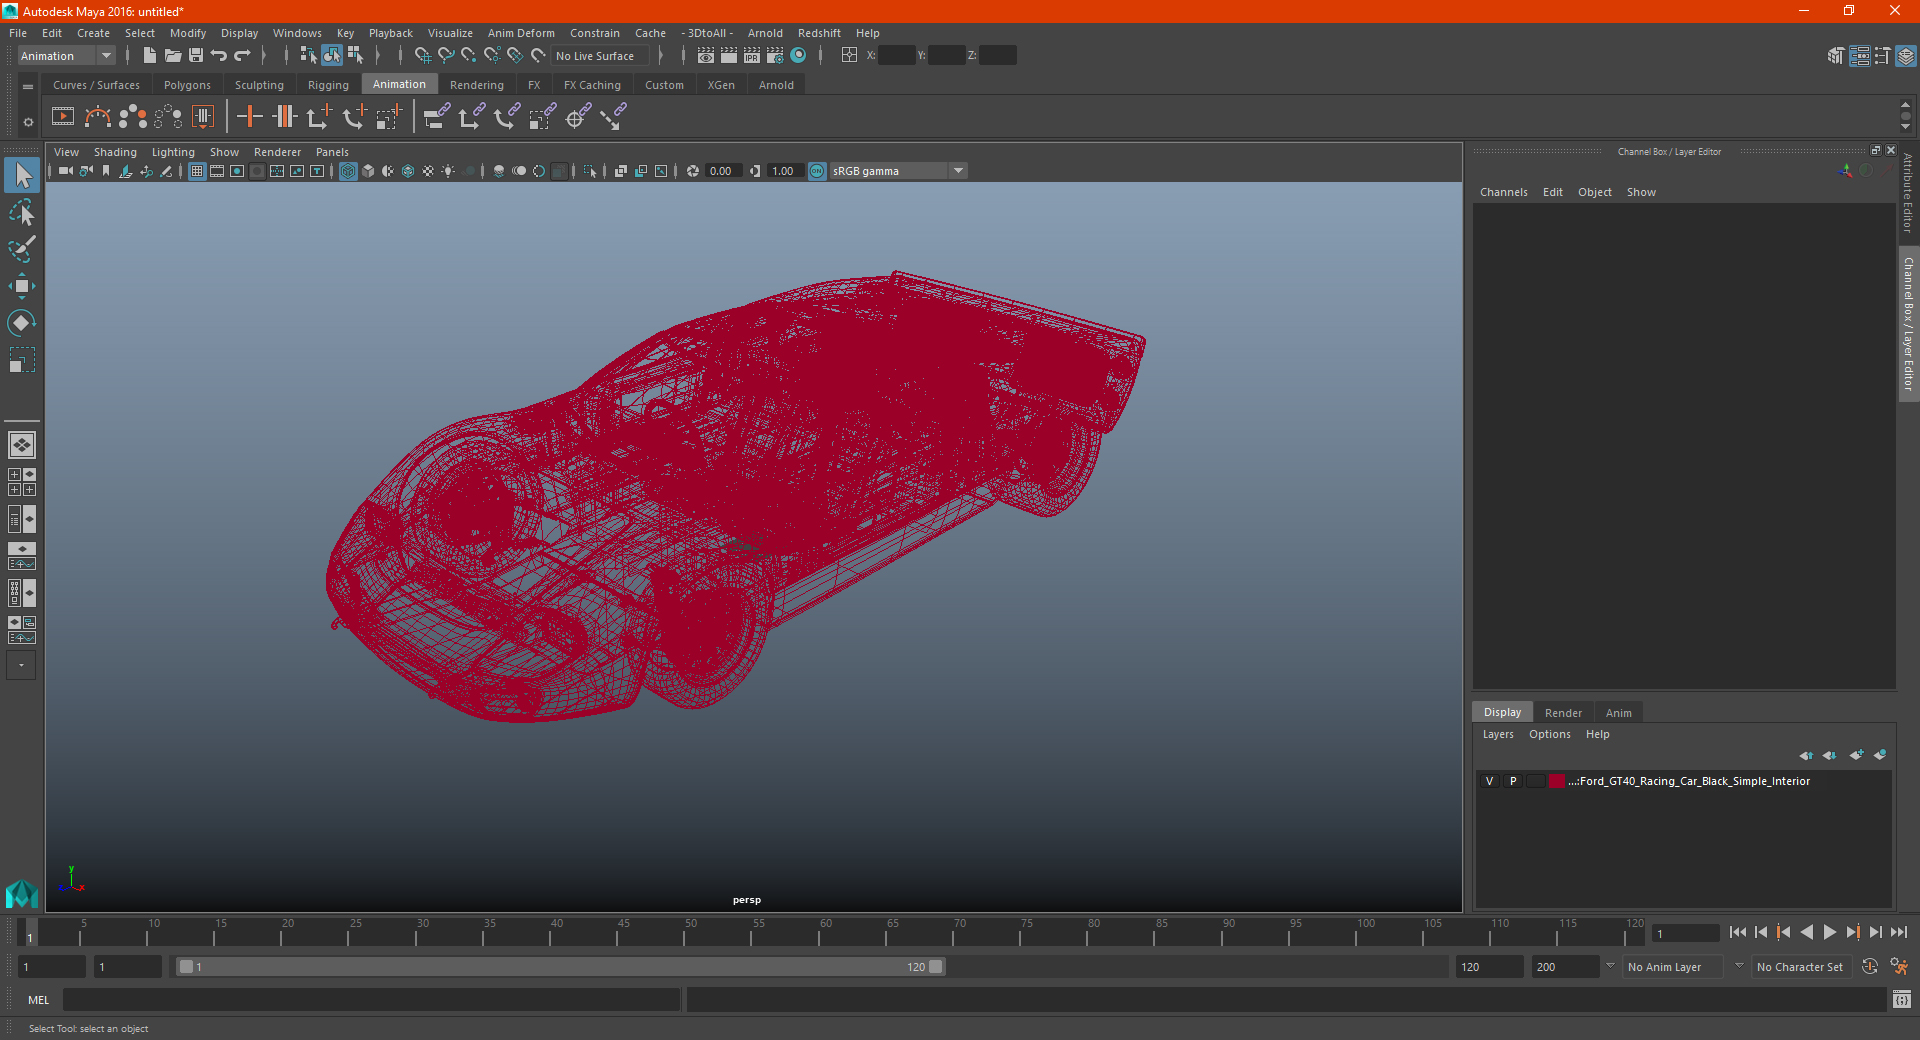Open the Channels menu in Channel Box
Viewport: 1920px width, 1040px height.
(x=1503, y=192)
